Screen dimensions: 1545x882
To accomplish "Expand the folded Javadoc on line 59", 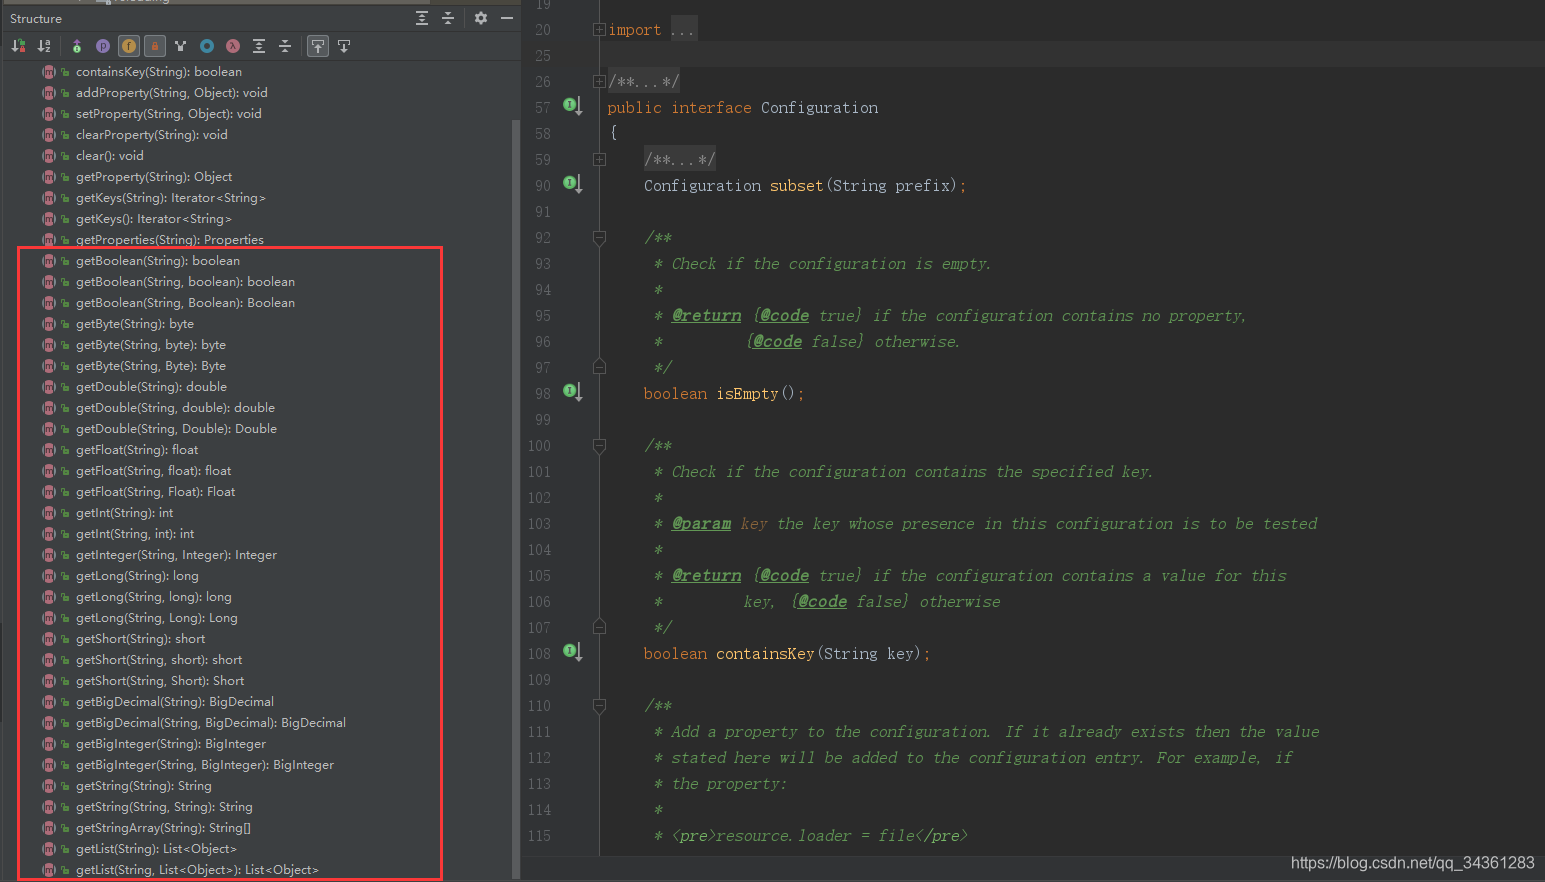I will [x=599, y=160].
